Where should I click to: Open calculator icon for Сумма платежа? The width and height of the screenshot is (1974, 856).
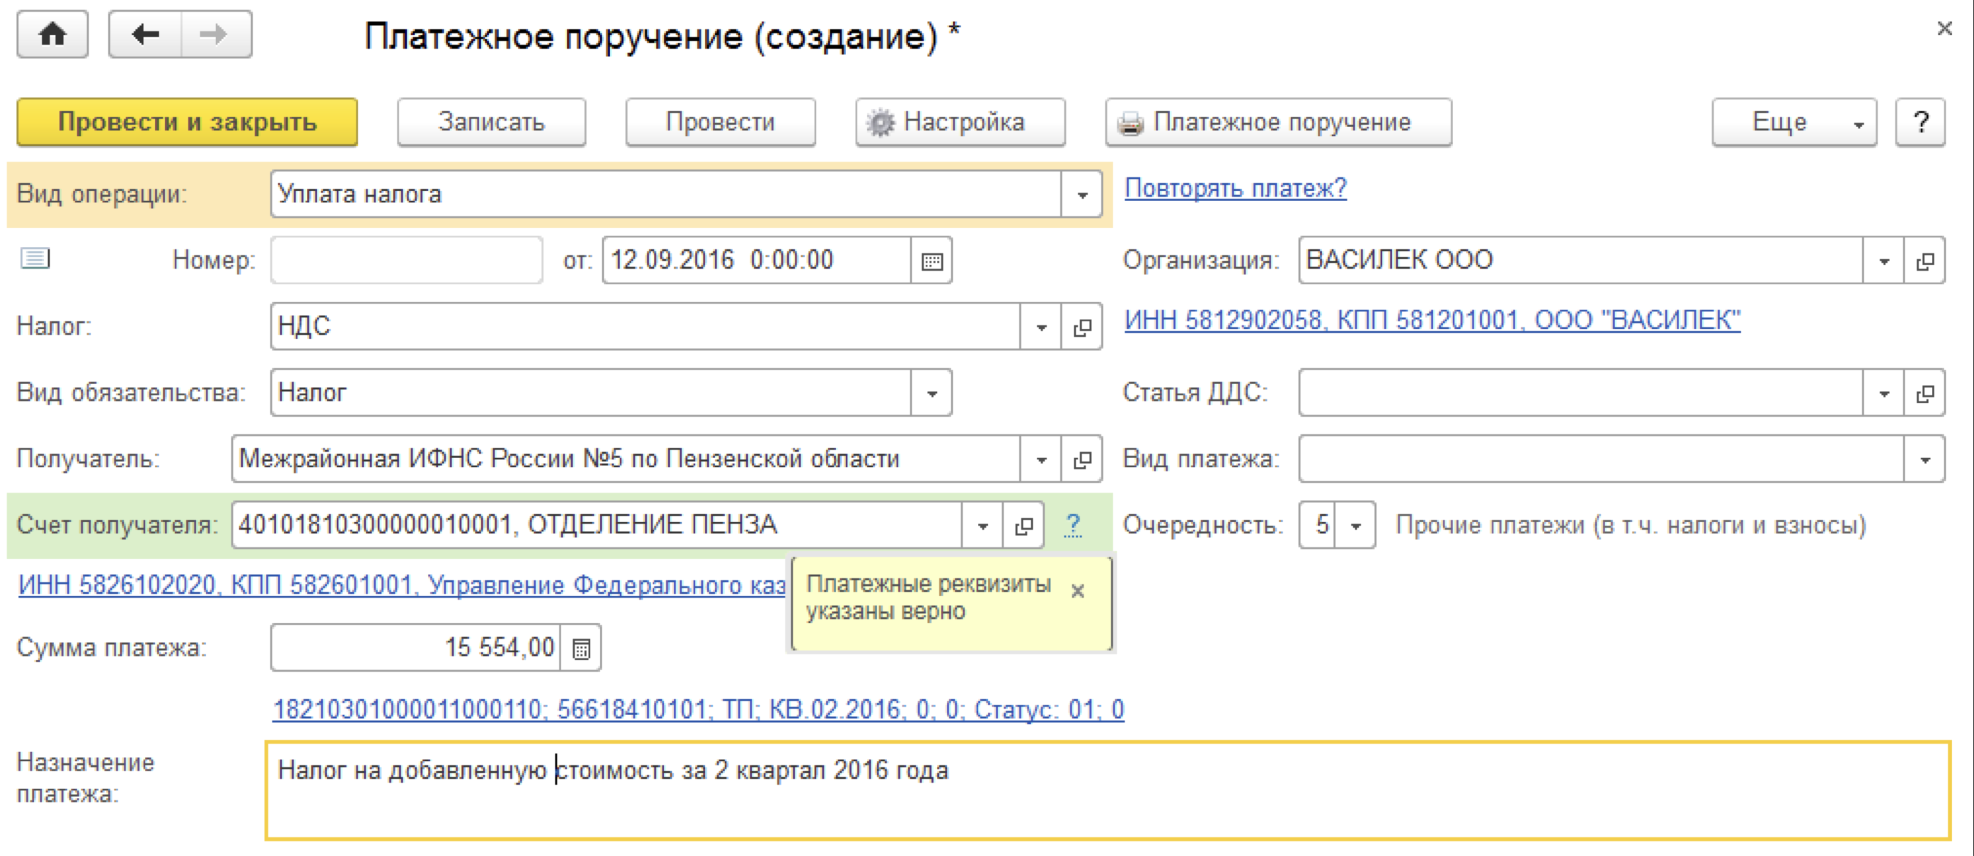coord(581,649)
